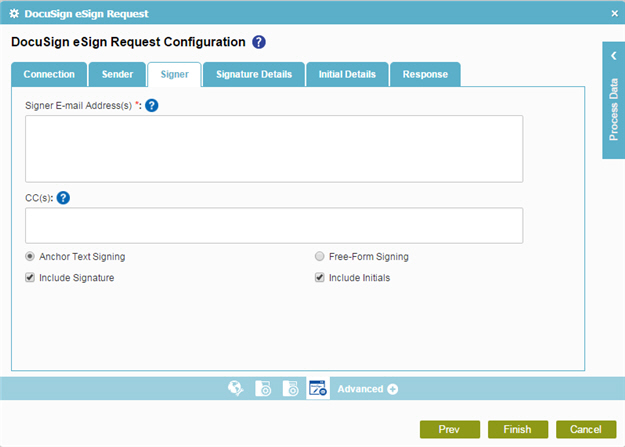The height and width of the screenshot is (447, 625).
Task: Go to the Response tab
Action: (x=425, y=74)
